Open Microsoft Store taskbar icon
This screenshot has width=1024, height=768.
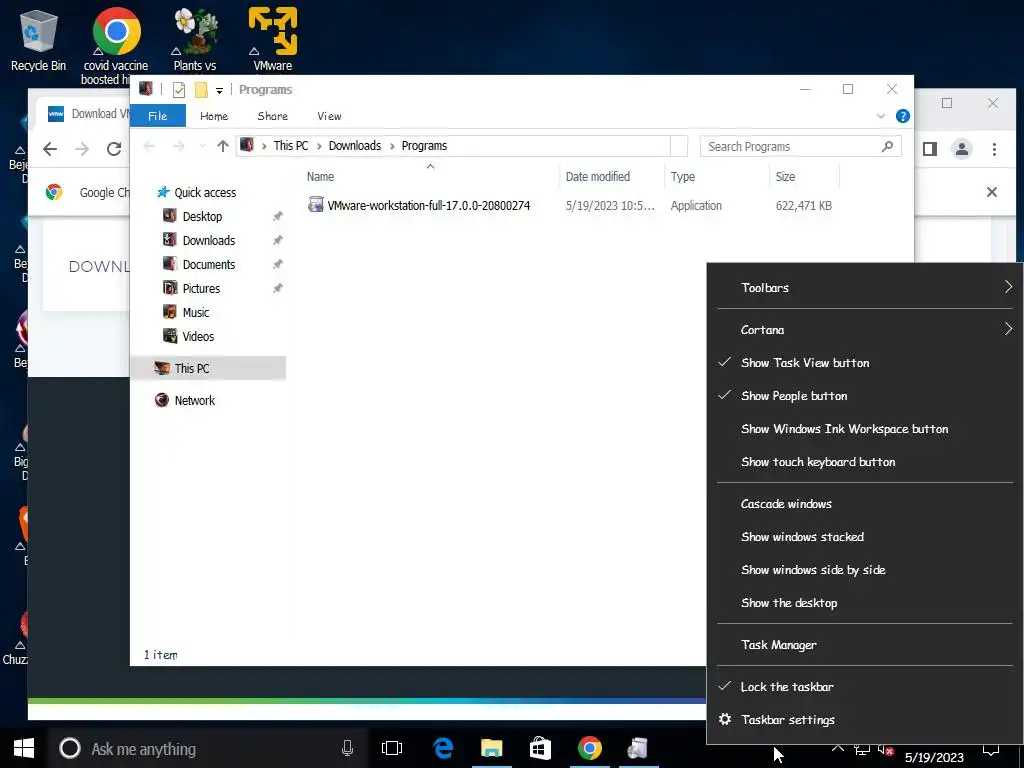[x=540, y=748]
